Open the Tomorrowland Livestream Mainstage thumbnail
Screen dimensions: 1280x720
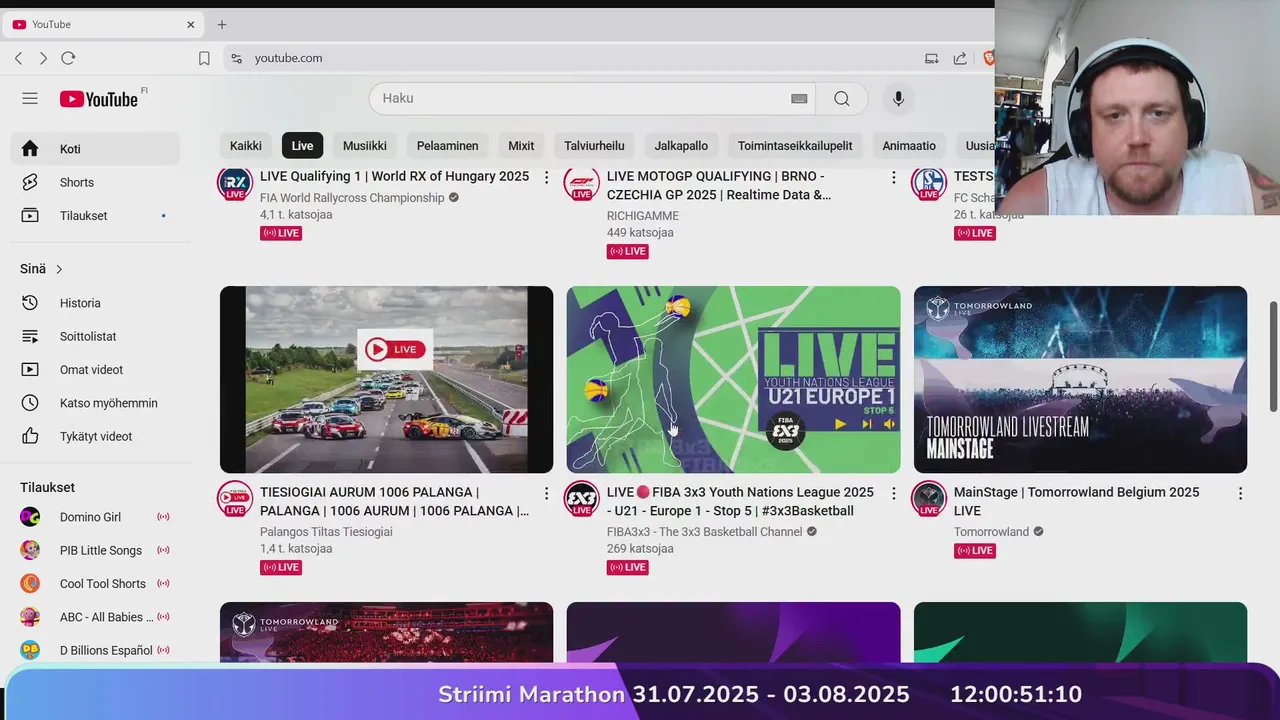tap(1080, 380)
